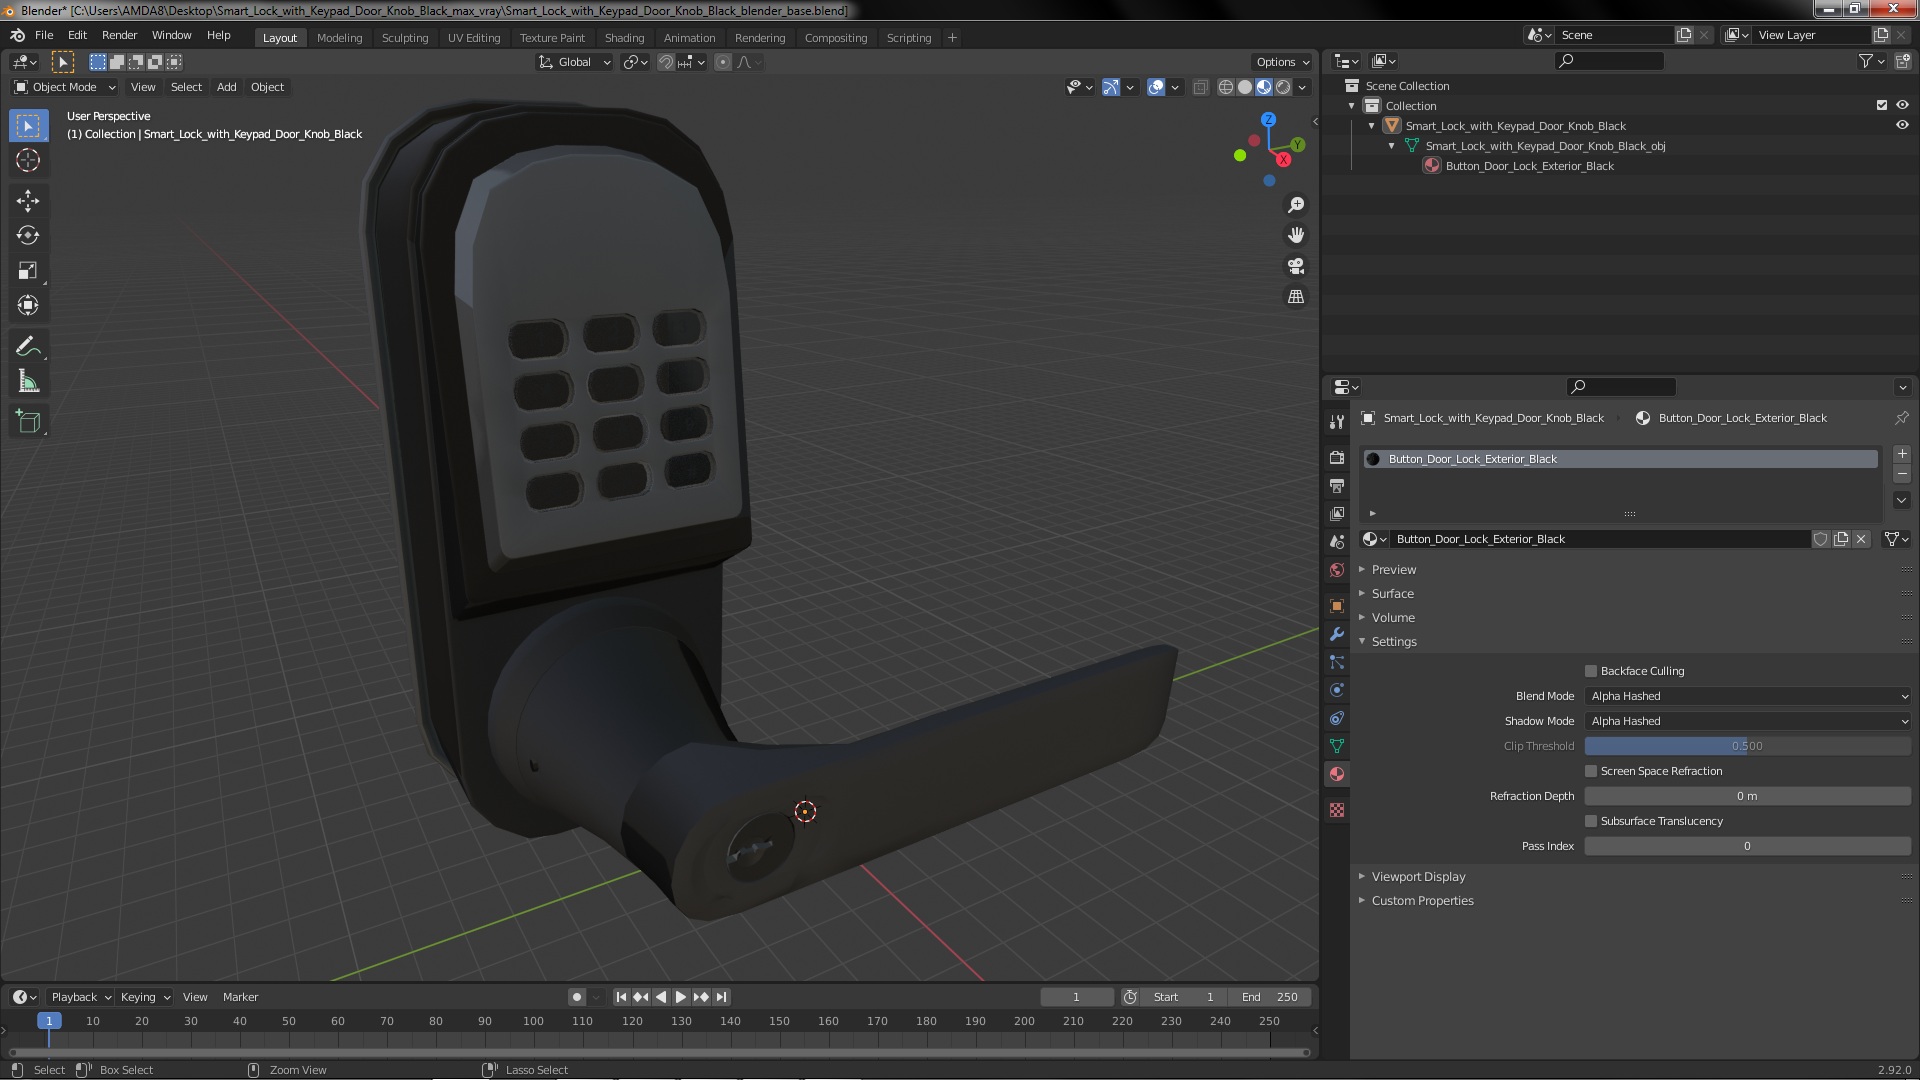Expand the Custom Properties panel
This screenshot has width=1920, height=1080.
pos(1422,901)
